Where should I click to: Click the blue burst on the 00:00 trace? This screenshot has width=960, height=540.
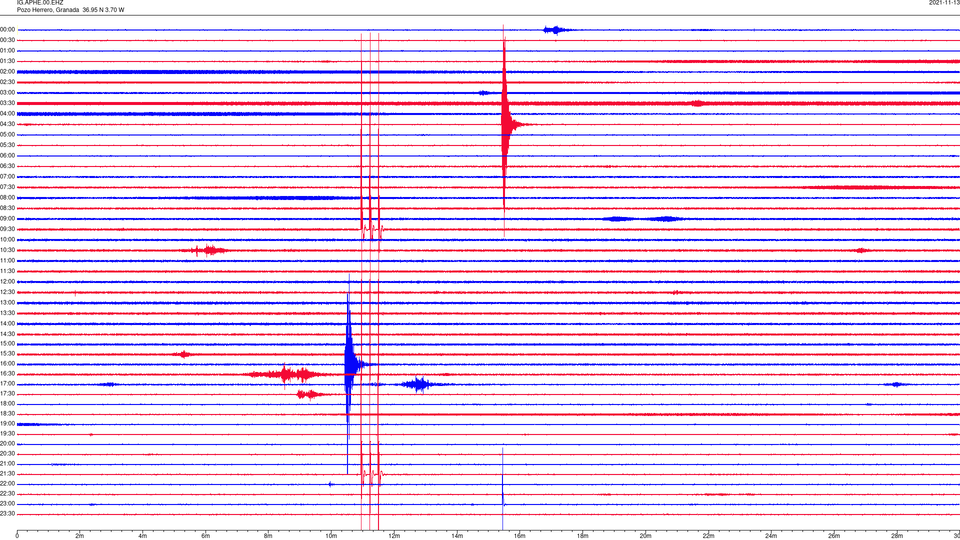pyautogui.click(x=556, y=29)
